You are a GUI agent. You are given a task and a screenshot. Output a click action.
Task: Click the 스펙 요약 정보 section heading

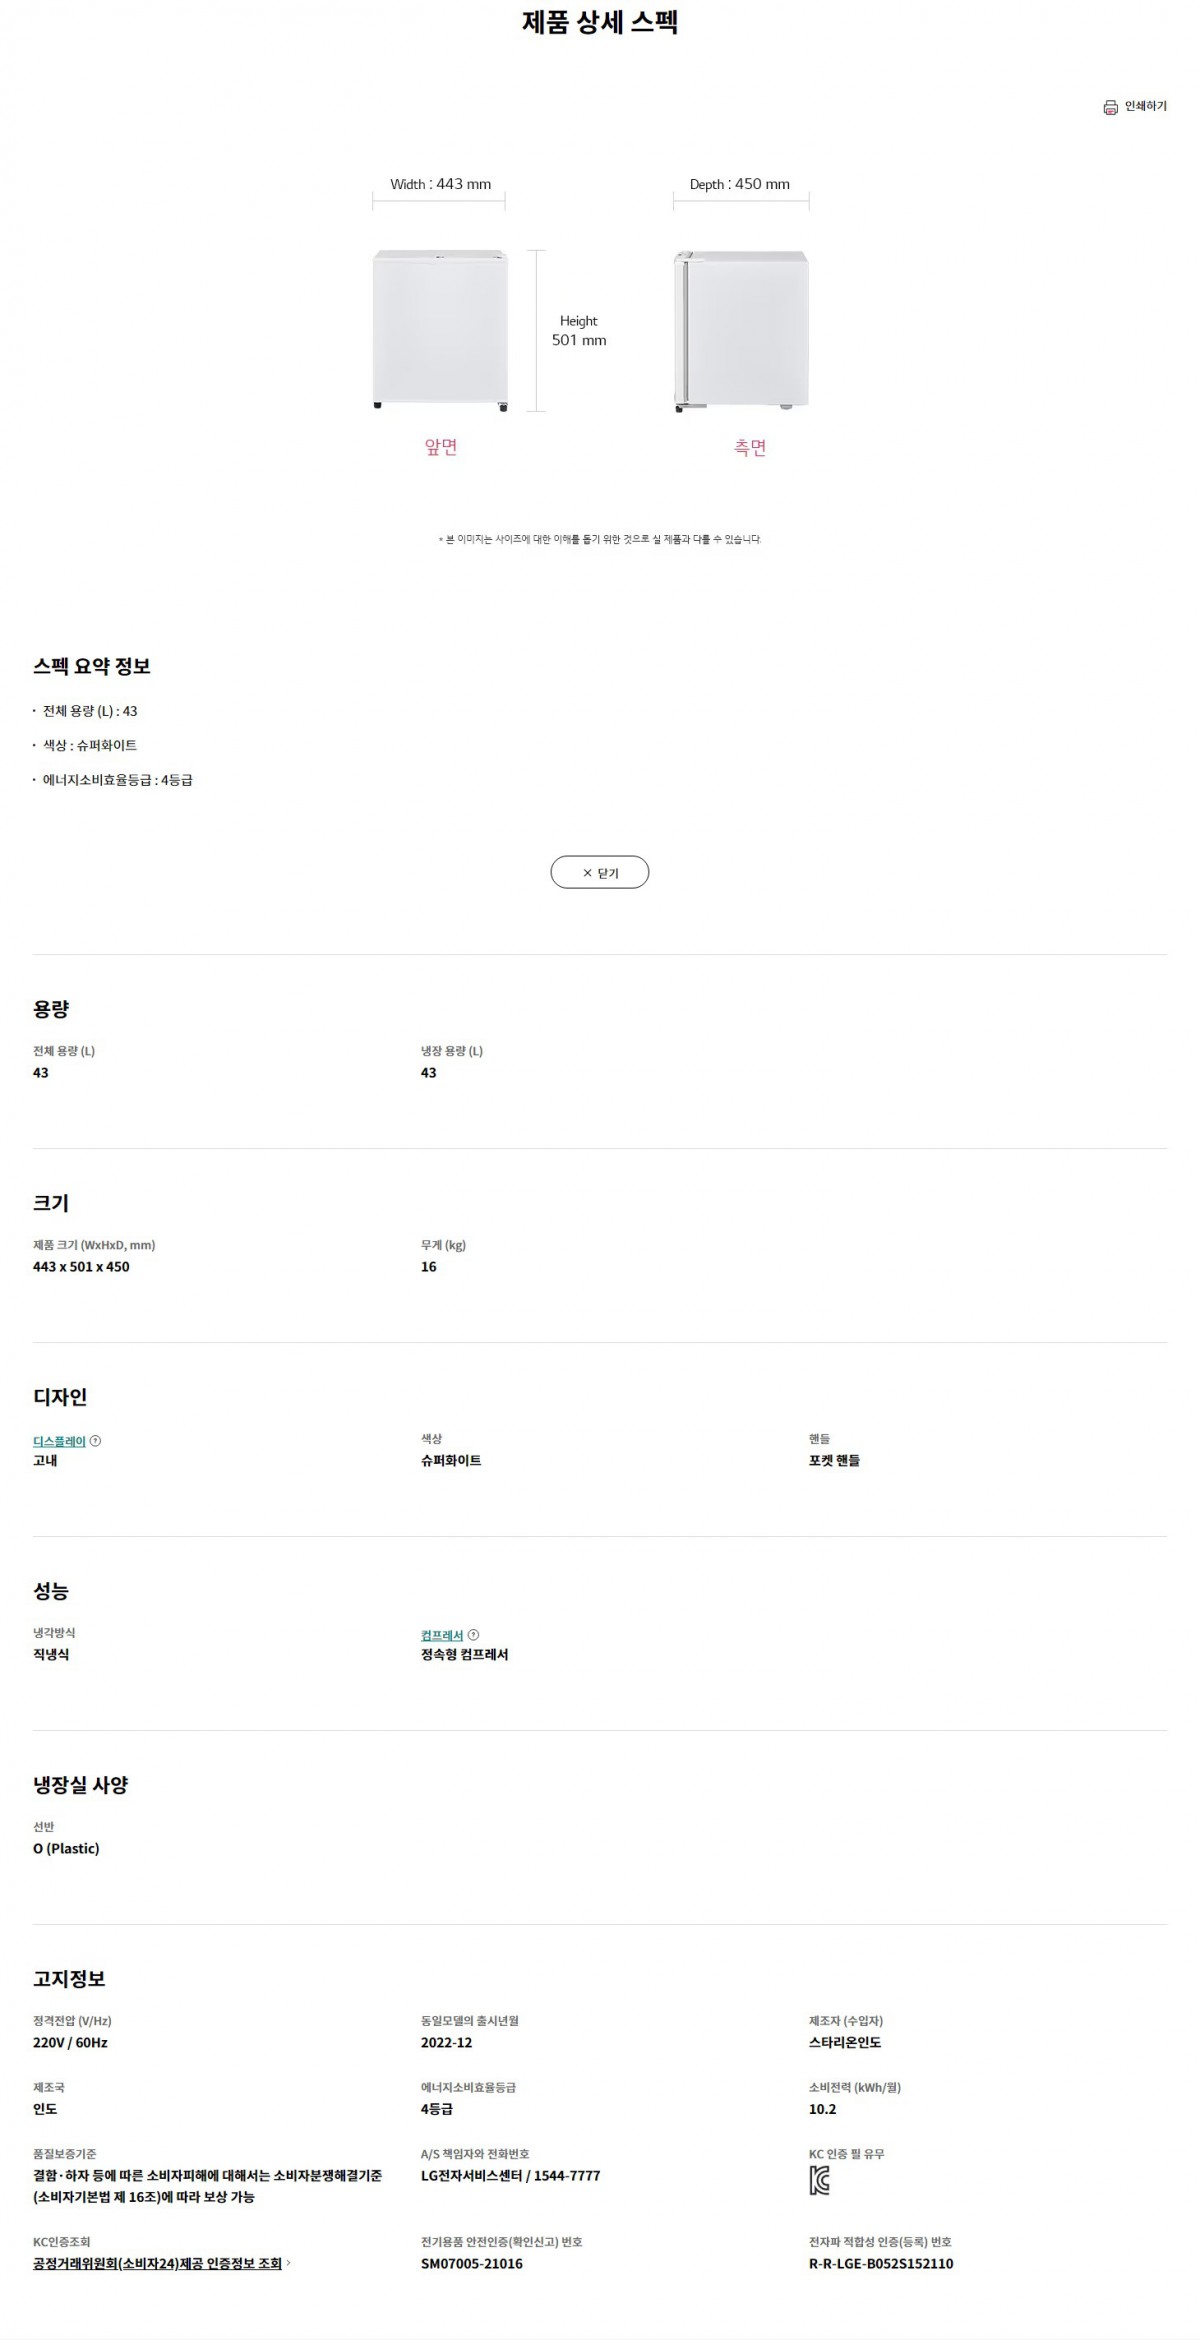point(92,666)
